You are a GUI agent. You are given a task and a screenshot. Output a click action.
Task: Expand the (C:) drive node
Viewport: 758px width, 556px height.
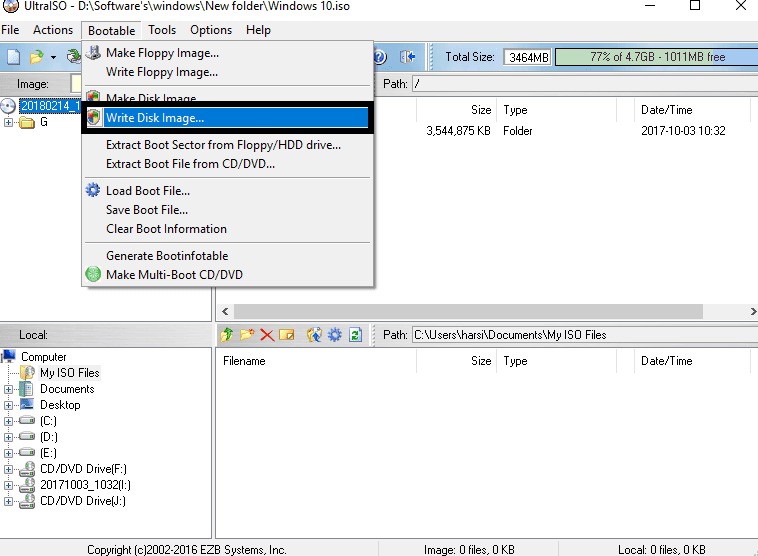8,421
